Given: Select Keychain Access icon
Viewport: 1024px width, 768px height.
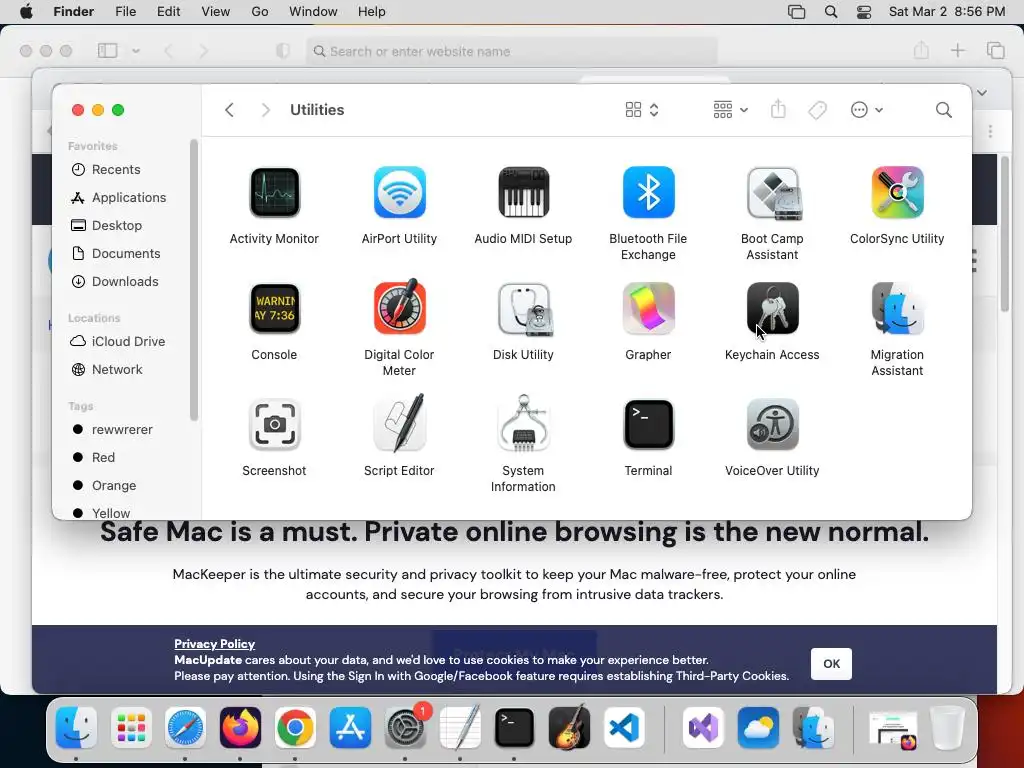Looking at the screenshot, I should (x=773, y=308).
